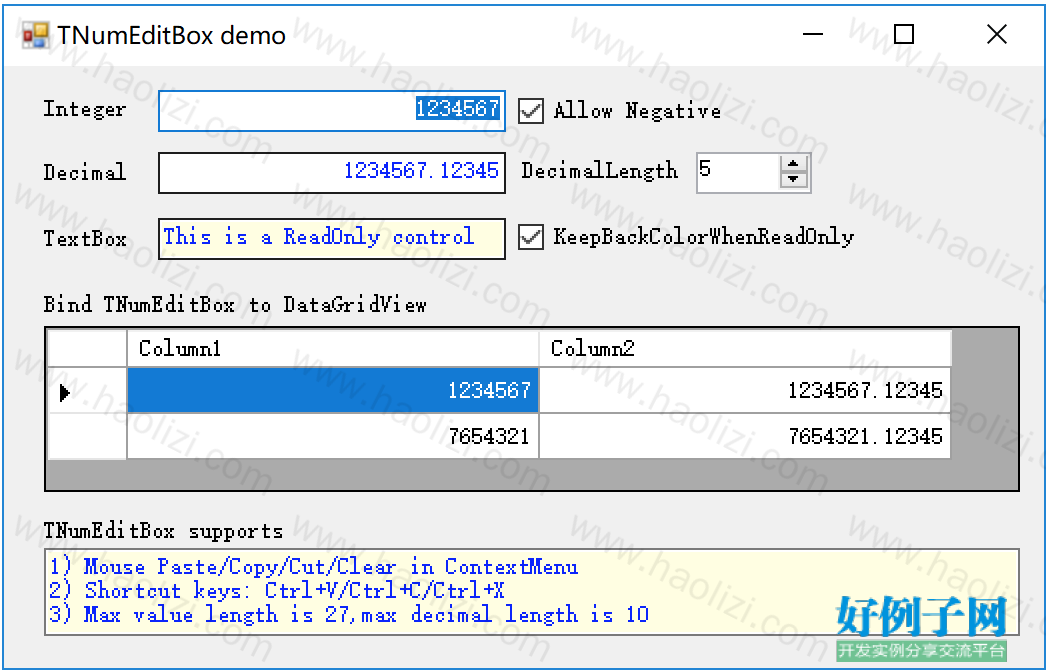This screenshot has width=1046, height=672.
Task: Click the DecimalLength value field
Action: (x=738, y=173)
